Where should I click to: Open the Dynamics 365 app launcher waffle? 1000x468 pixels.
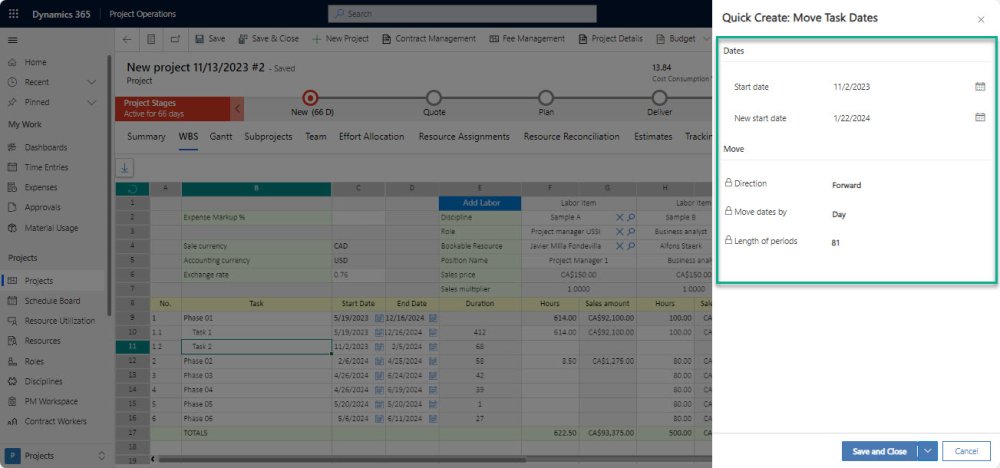pyautogui.click(x=13, y=14)
